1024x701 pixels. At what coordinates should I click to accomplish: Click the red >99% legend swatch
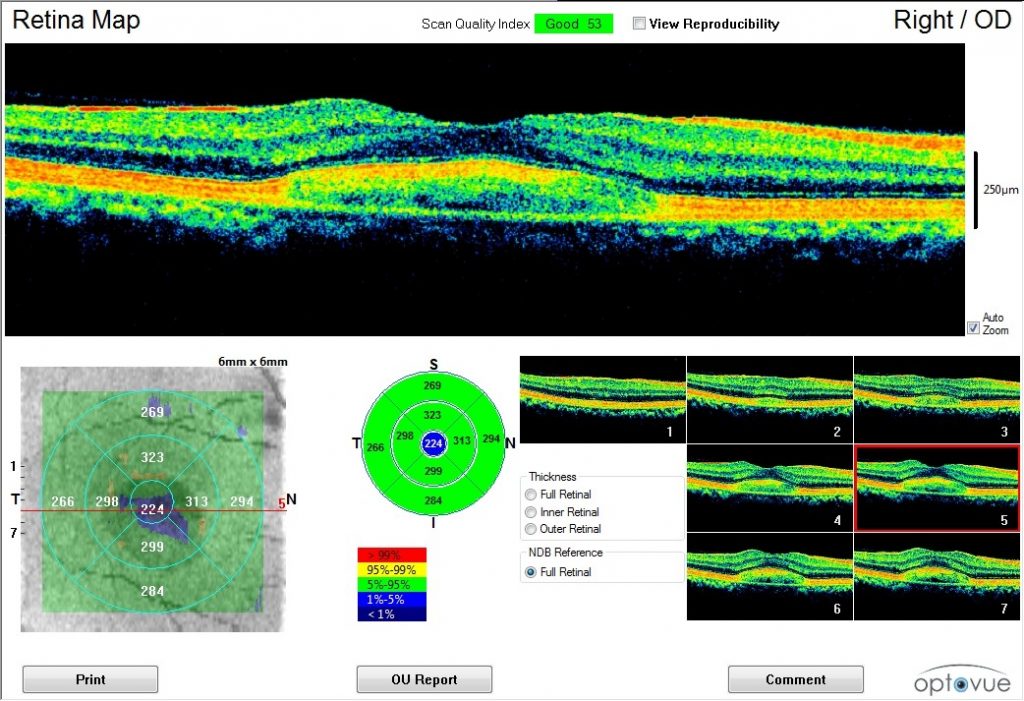click(x=389, y=553)
